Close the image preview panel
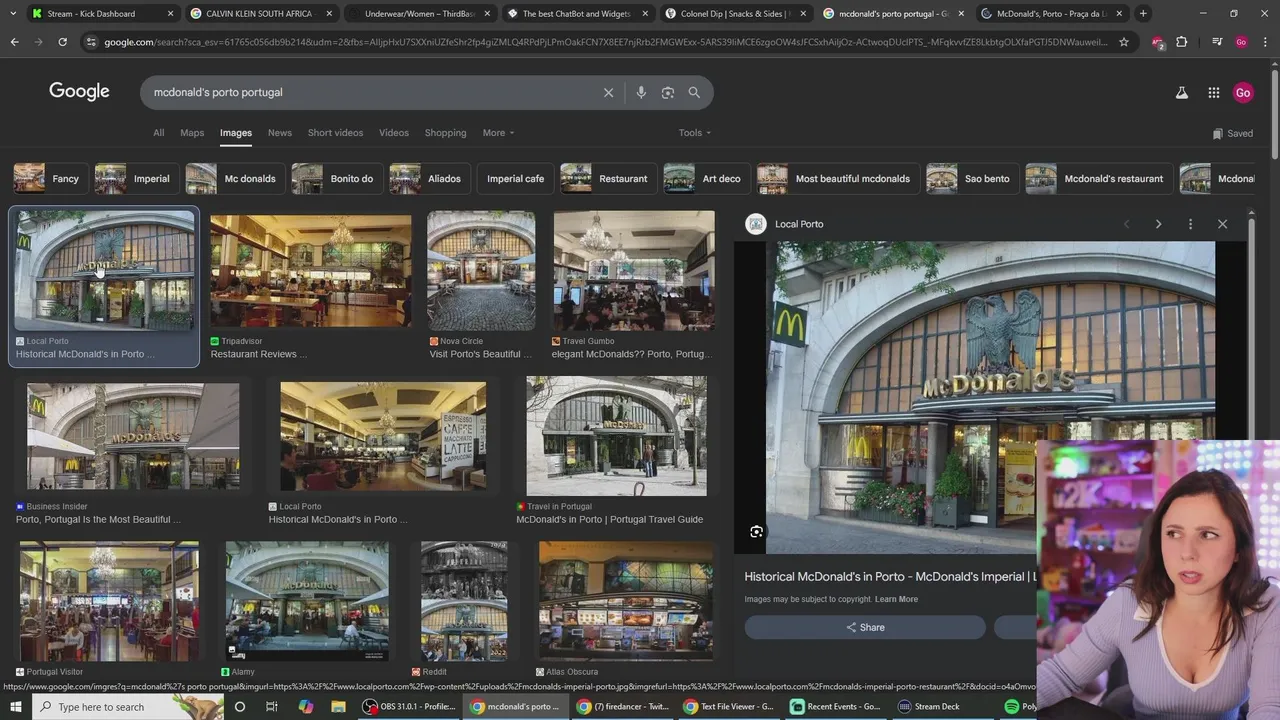 pyautogui.click(x=1222, y=224)
